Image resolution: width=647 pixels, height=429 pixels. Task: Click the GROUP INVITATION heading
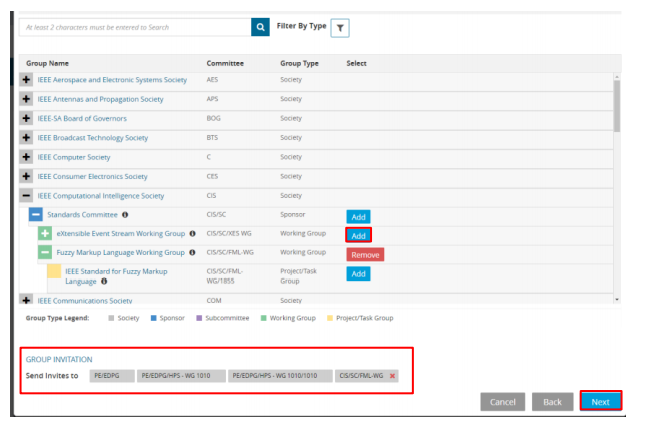(x=59, y=359)
